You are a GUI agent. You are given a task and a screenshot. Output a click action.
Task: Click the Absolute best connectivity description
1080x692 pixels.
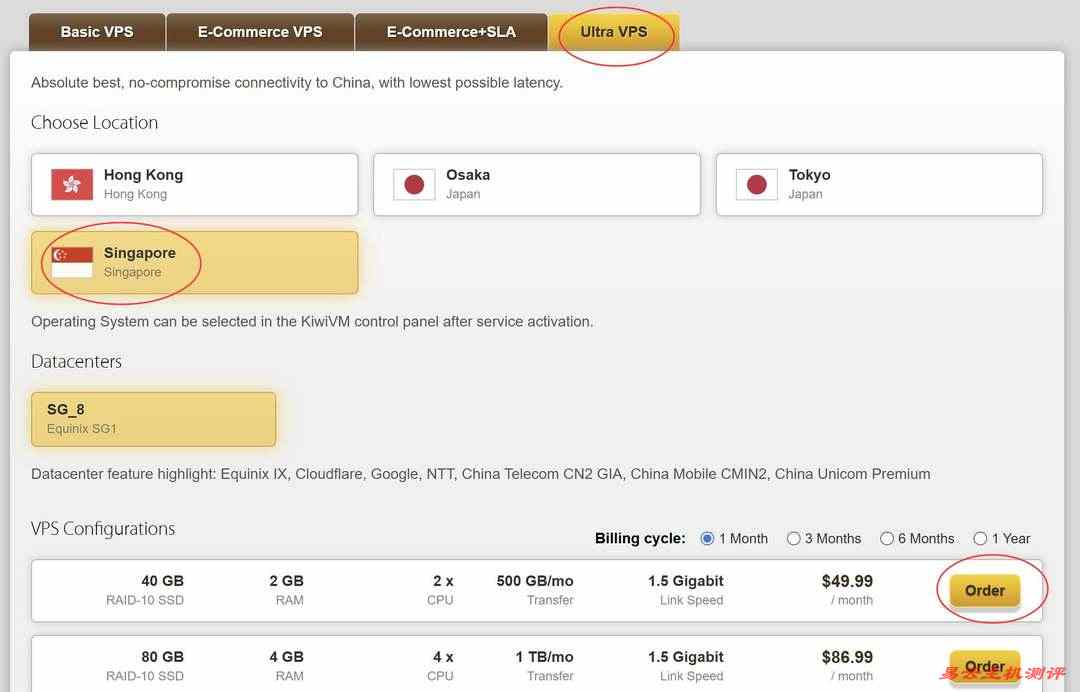[x=297, y=83]
